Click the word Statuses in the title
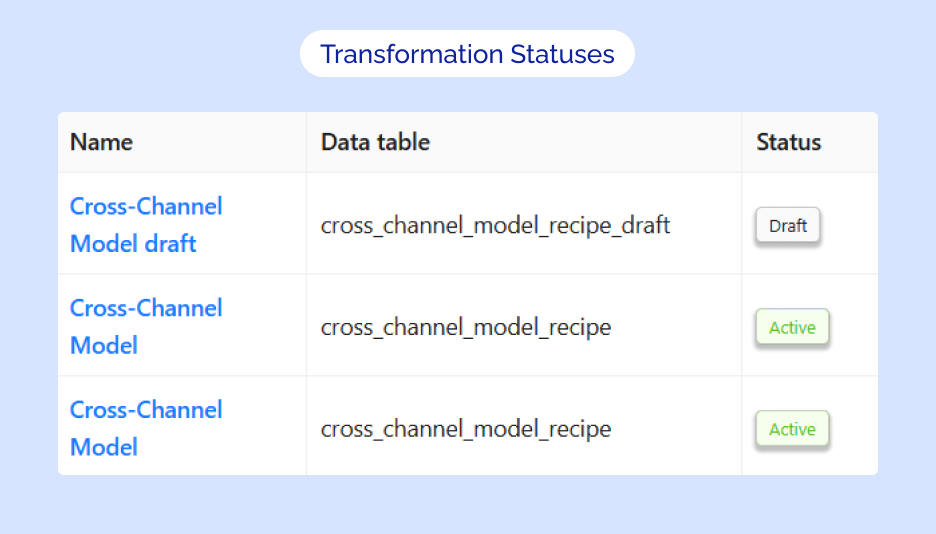936x534 pixels. (563, 54)
